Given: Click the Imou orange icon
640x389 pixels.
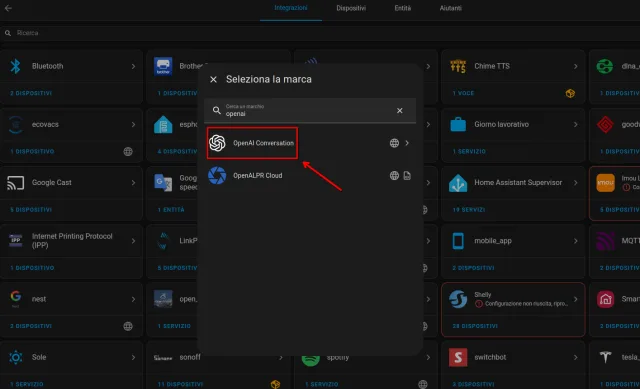Looking at the screenshot, I should click(605, 183).
